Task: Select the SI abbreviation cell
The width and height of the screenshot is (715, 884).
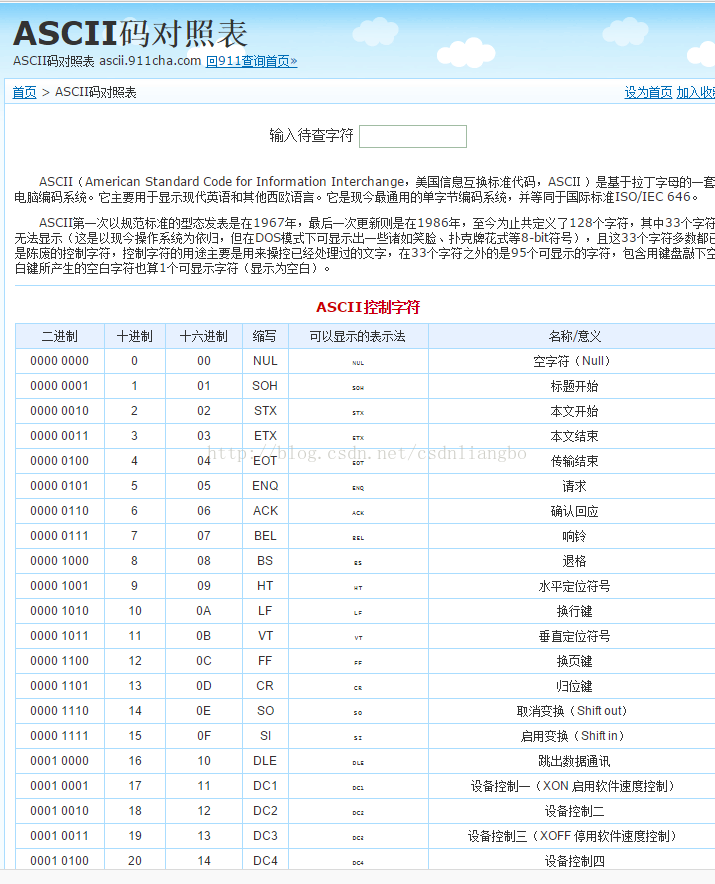Action: point(265,736)
